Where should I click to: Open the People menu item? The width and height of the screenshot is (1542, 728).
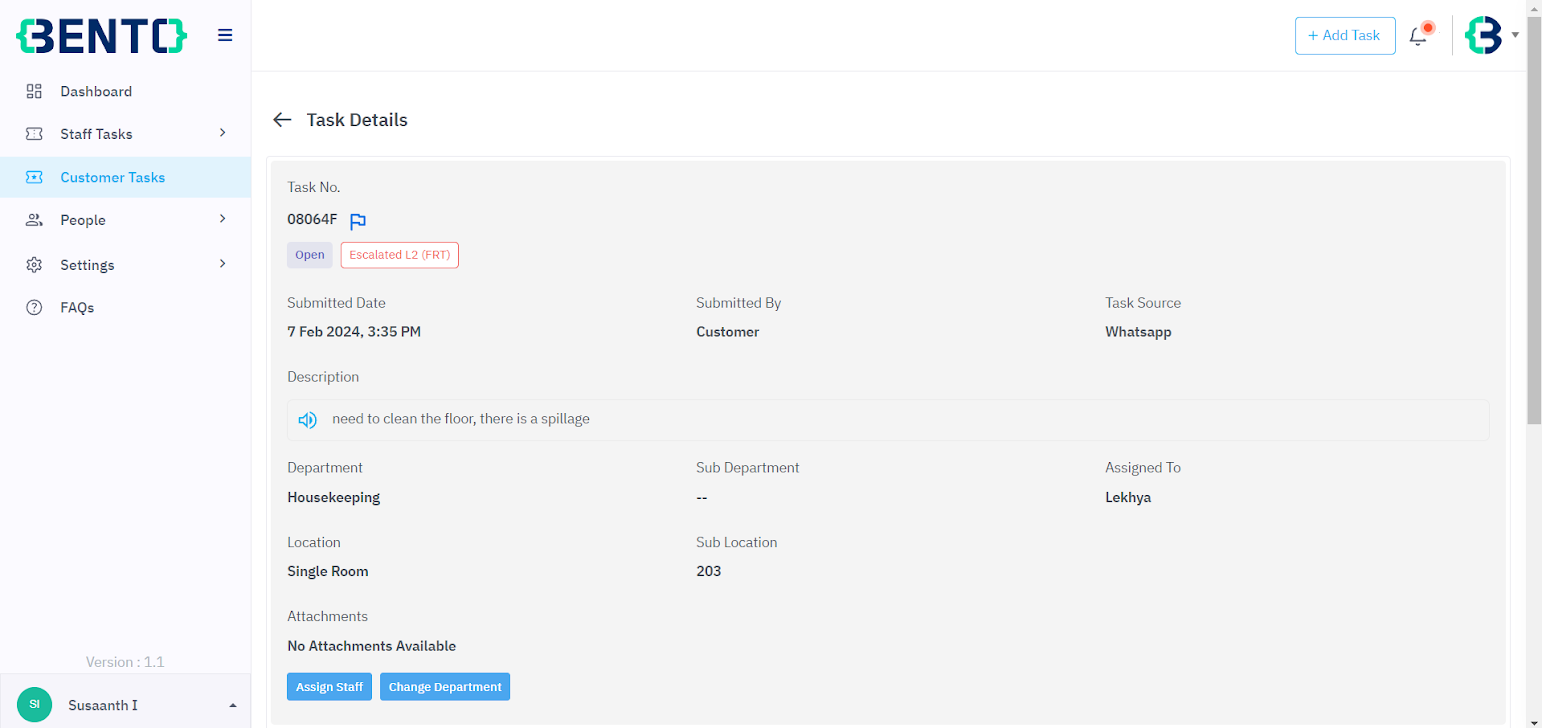click(125, 220)
